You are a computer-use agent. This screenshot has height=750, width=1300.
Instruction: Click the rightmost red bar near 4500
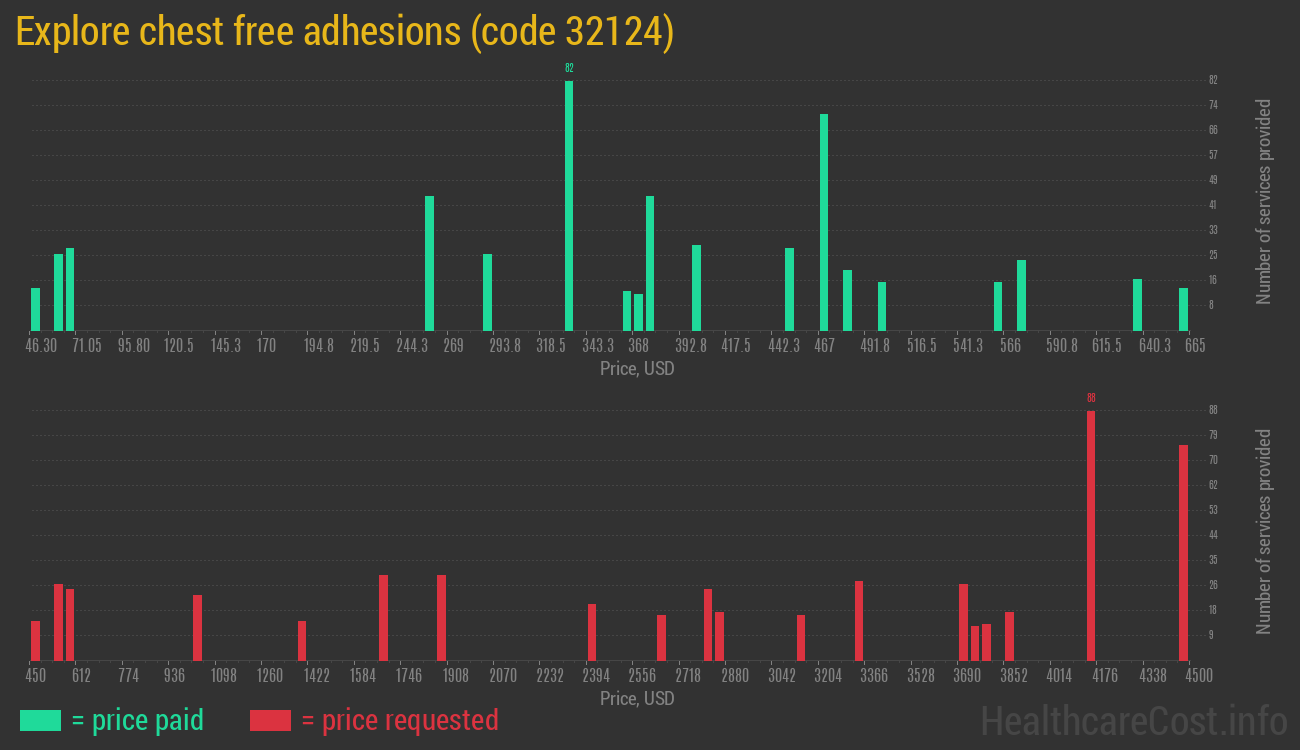[x=1183, y=552]
